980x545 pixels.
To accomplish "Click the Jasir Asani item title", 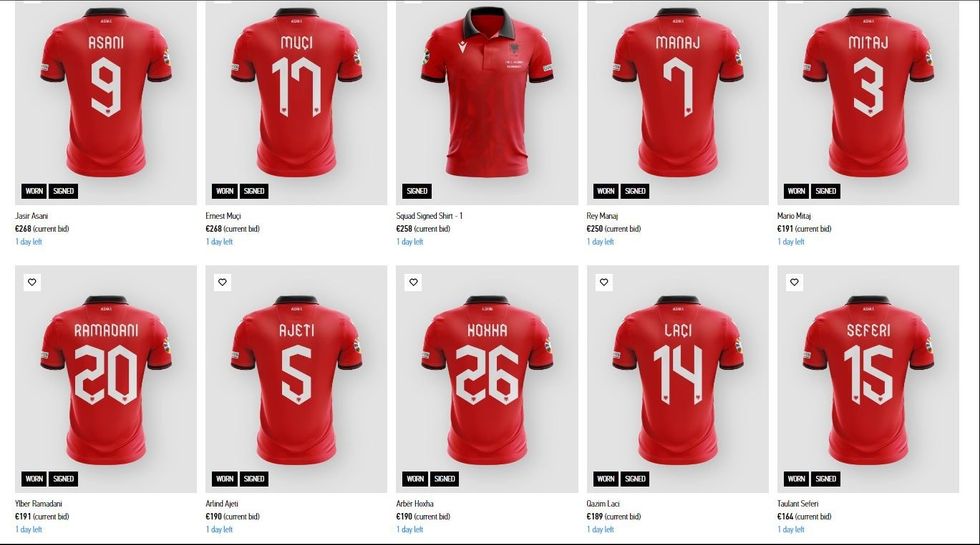I will tap(31, 216).
